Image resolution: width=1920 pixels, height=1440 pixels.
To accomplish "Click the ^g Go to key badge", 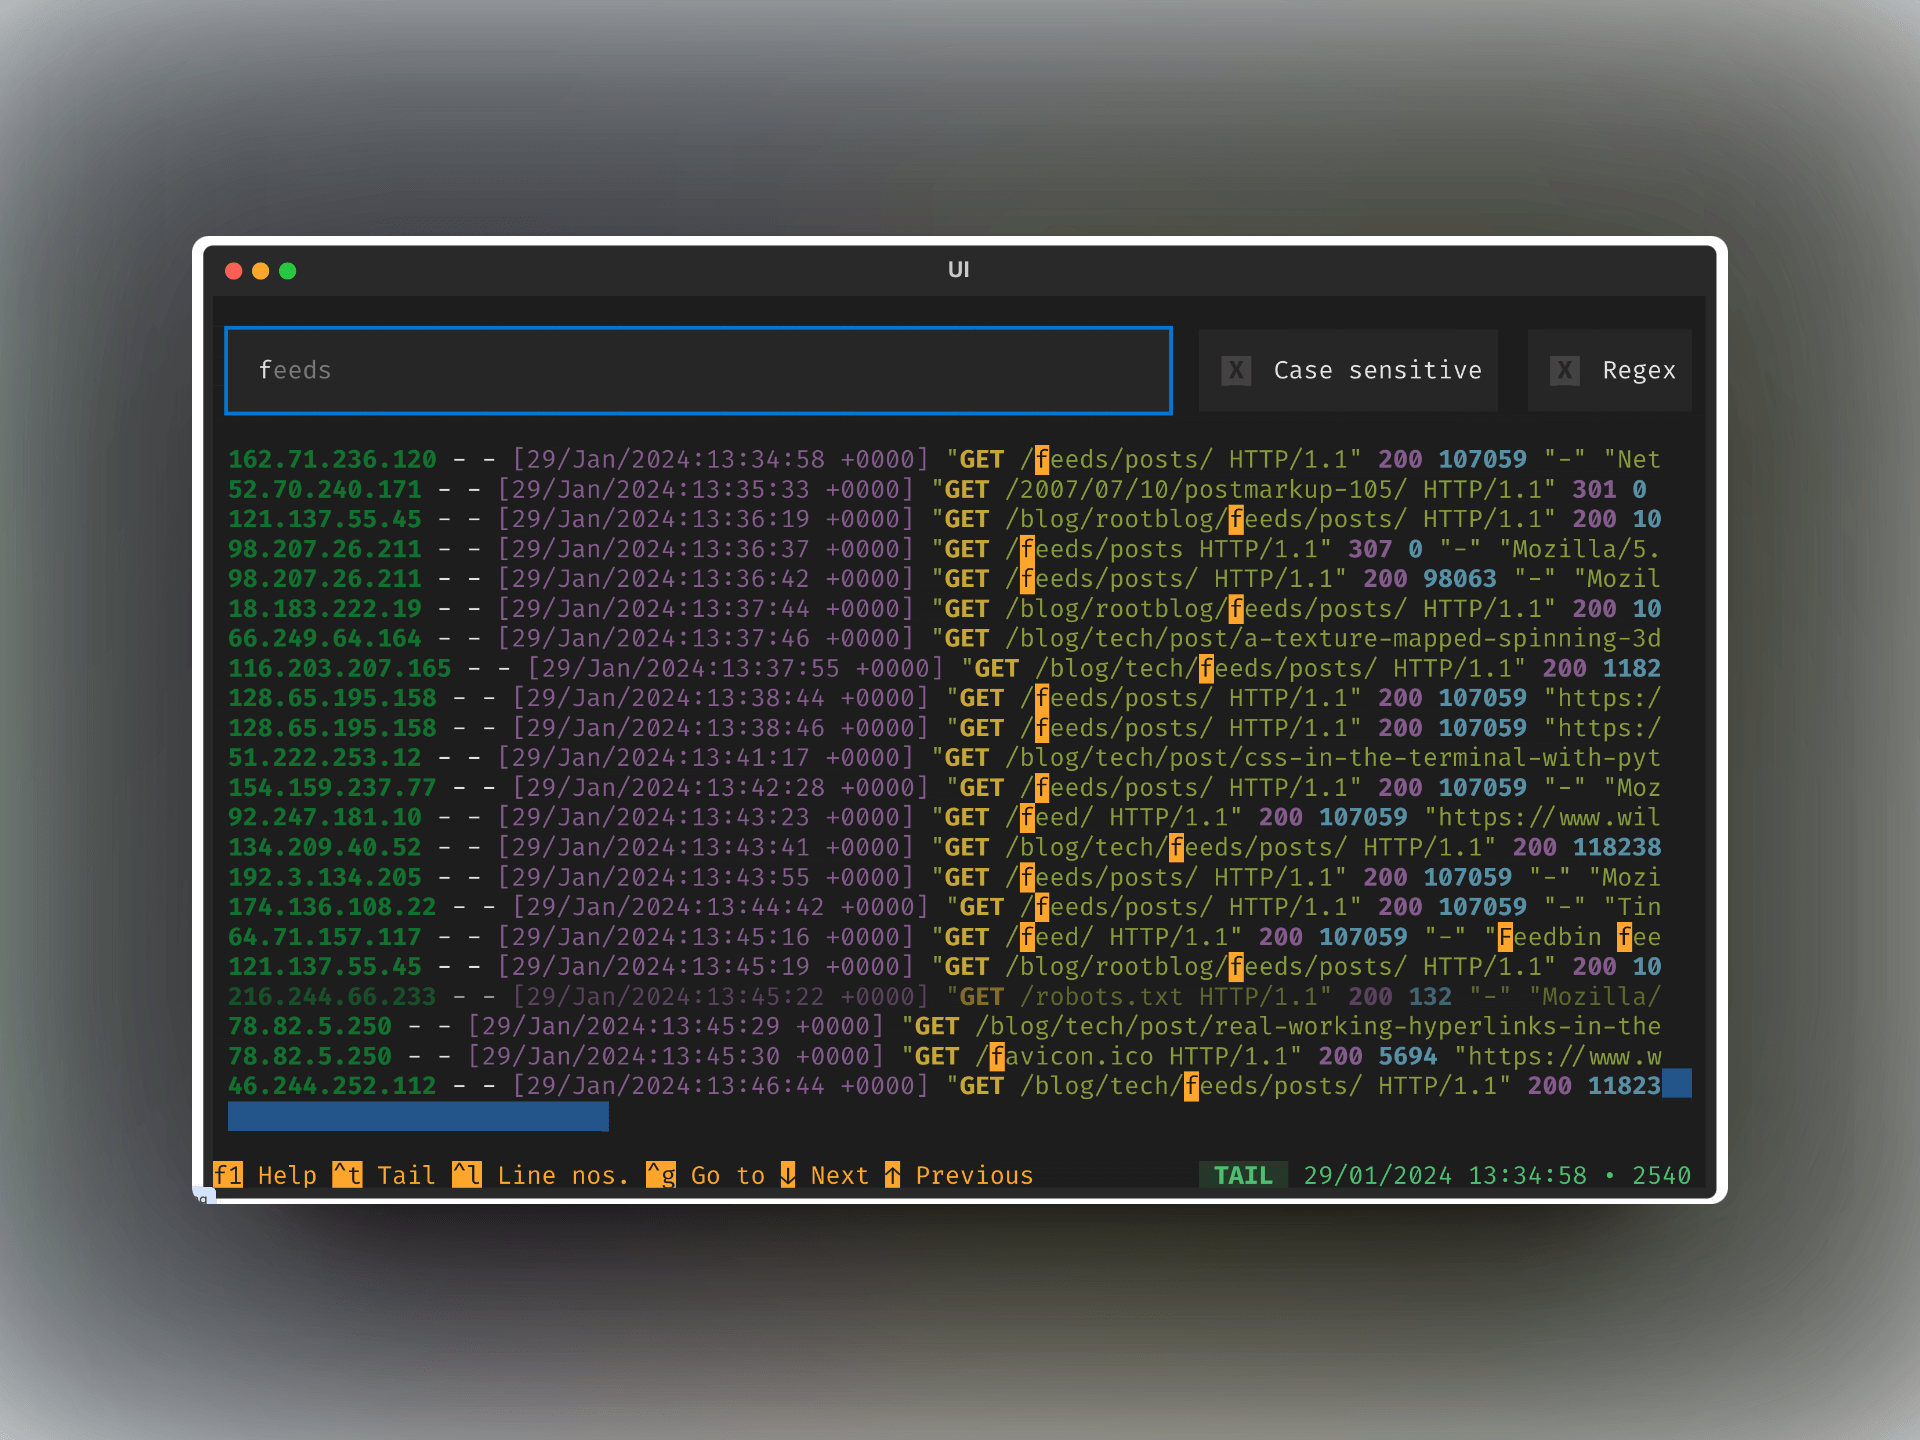I will click(660, 1175).
